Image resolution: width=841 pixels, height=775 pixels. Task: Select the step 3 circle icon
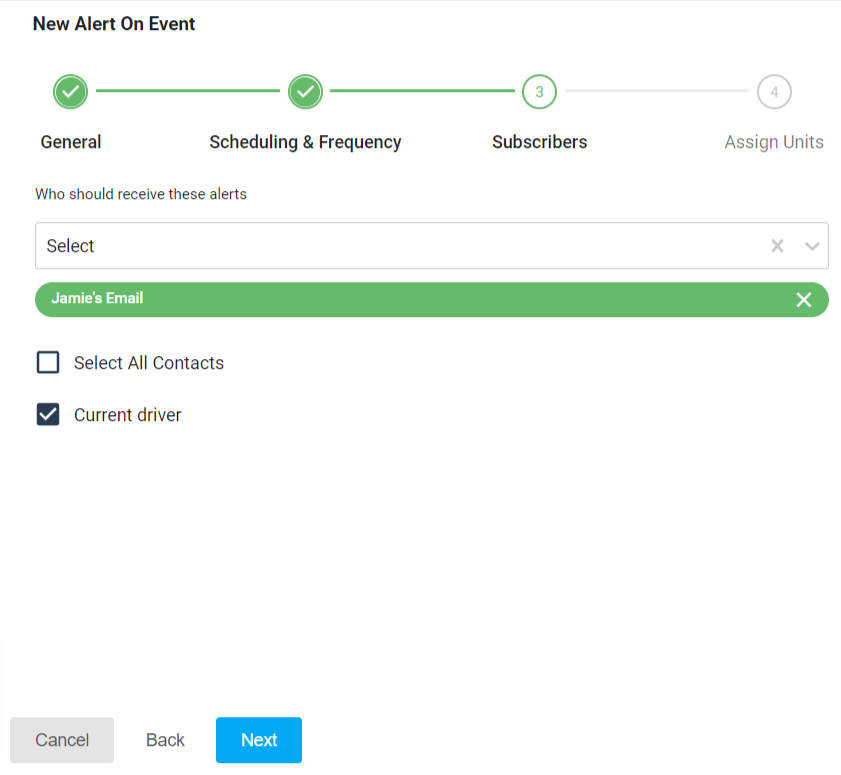539,91
